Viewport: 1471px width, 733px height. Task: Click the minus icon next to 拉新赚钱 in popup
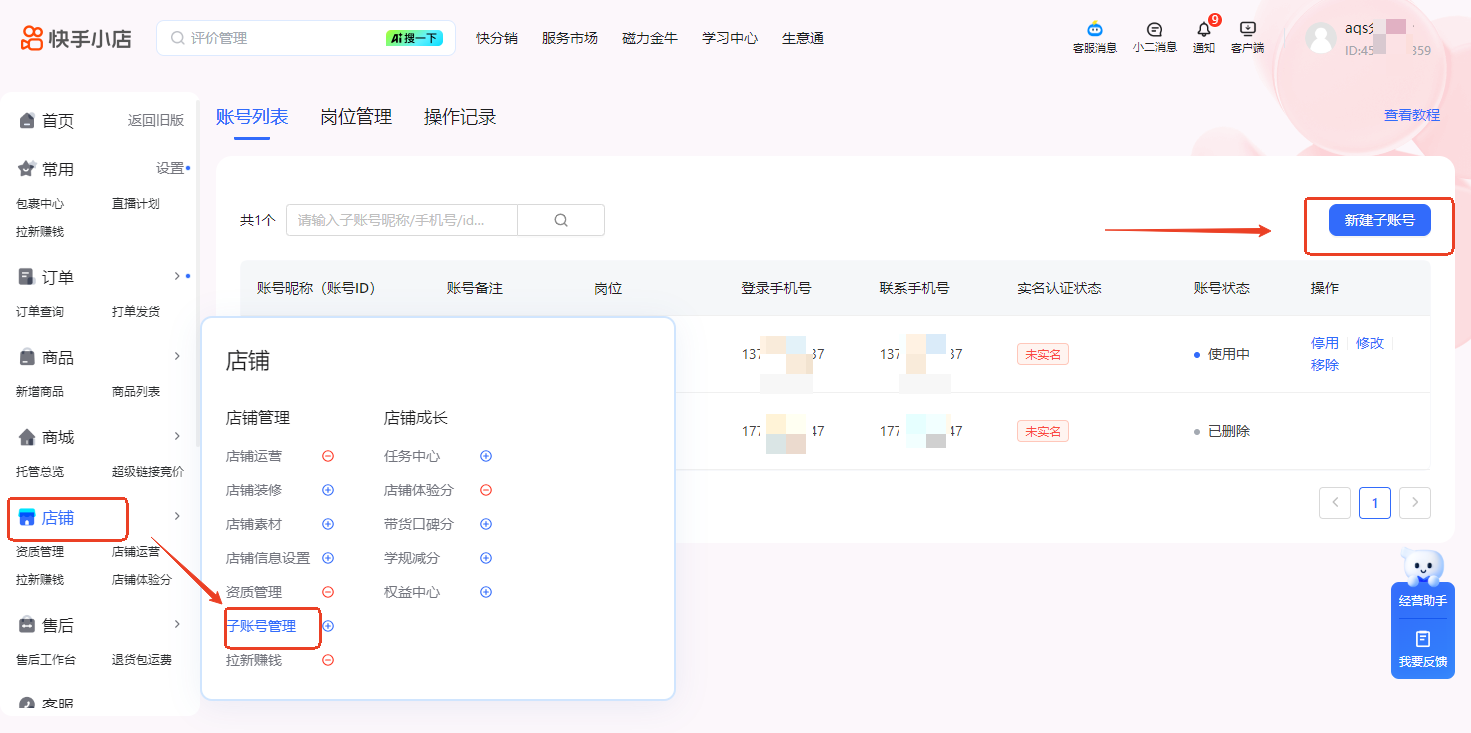tap(328, 660)
